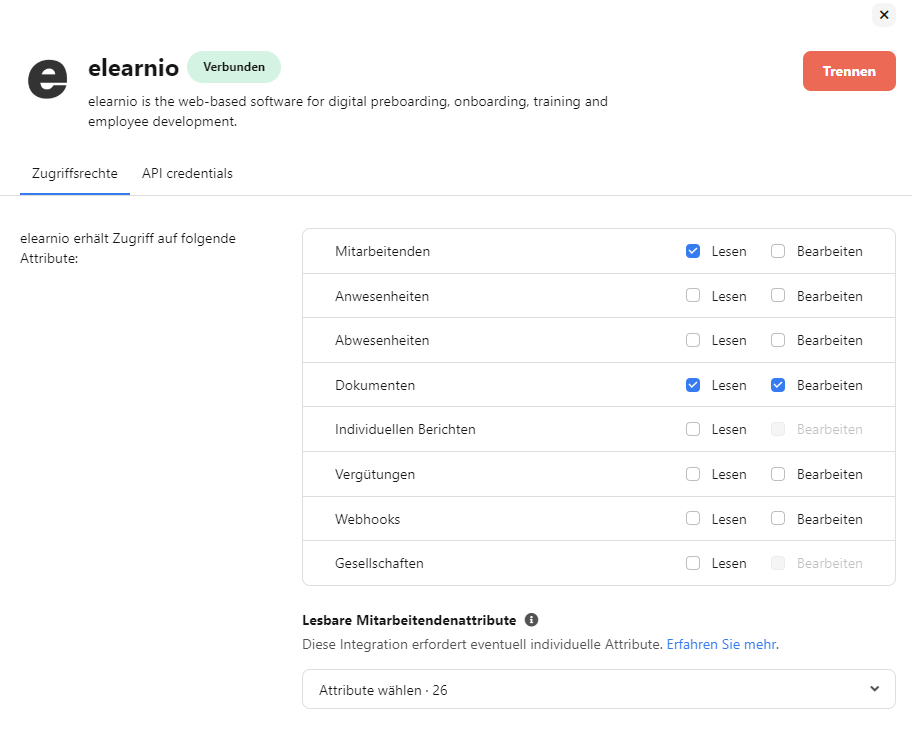This screenshot has width=912, height=734.
Task: Click 'Diese Integration erfordert eventuell individuelle Attribute' text
Action: (483, 644)
